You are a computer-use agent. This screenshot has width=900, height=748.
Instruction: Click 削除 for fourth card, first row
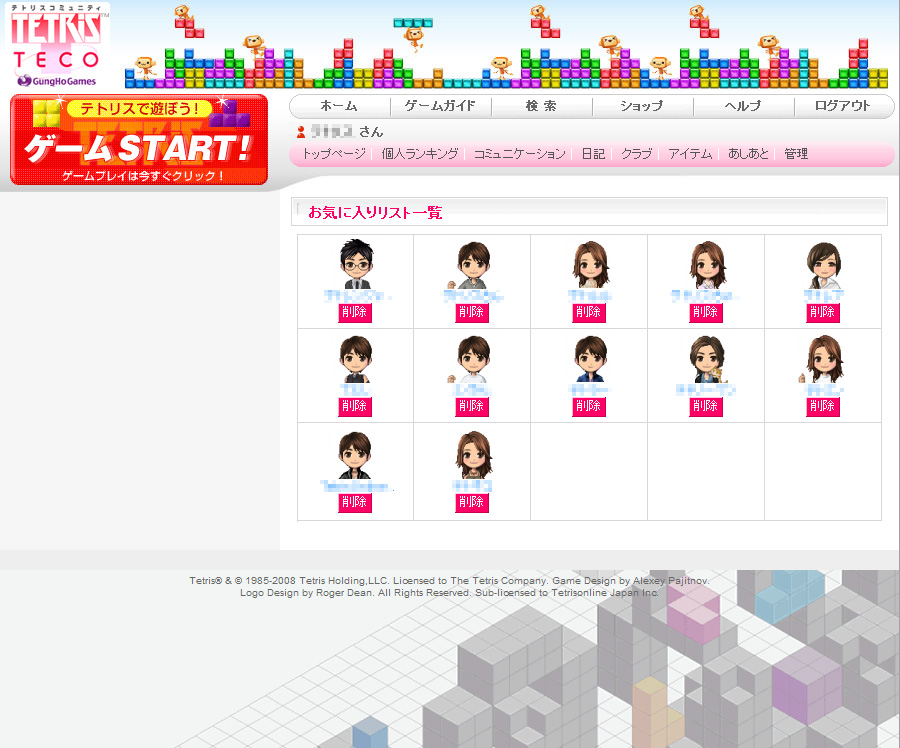[x=705, y=312]
